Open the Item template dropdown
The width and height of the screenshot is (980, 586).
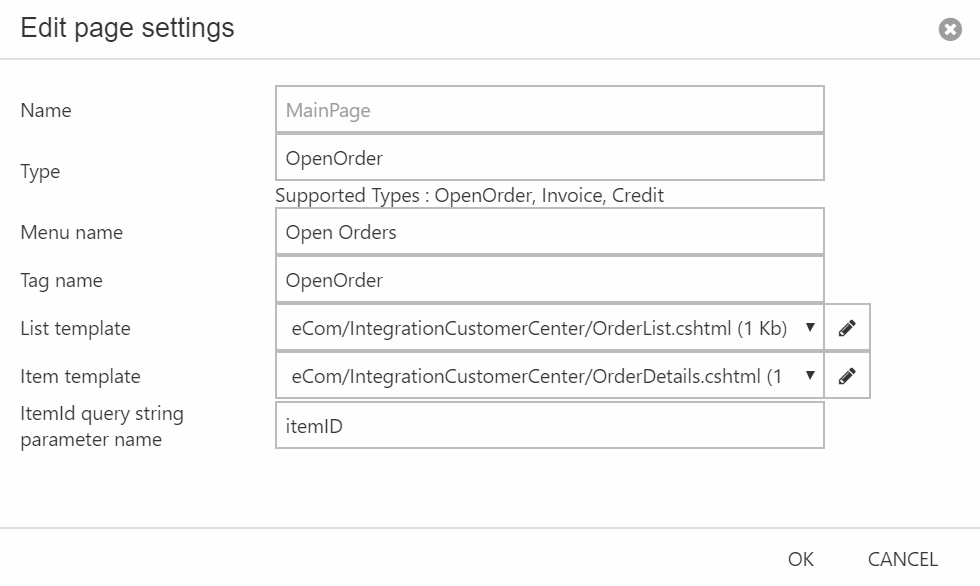tap(549, 376)
